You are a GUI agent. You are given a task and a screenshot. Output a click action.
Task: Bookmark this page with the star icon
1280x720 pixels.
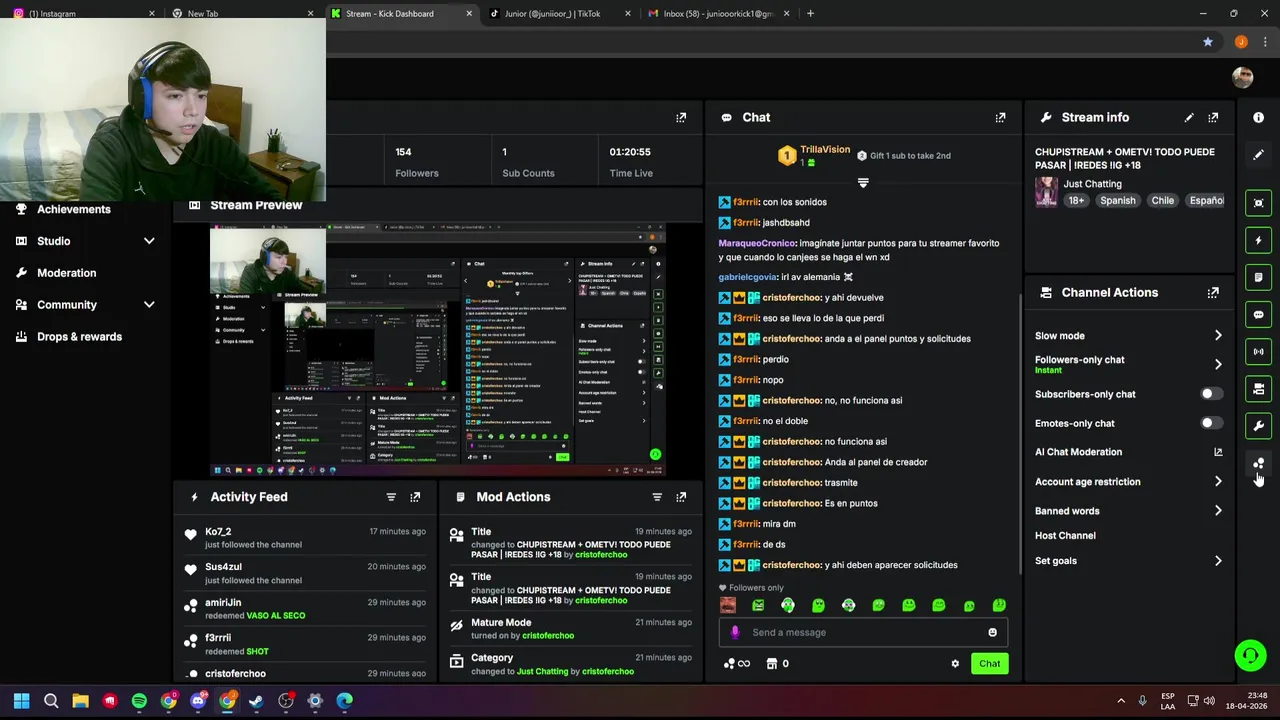coord(1208,42)
